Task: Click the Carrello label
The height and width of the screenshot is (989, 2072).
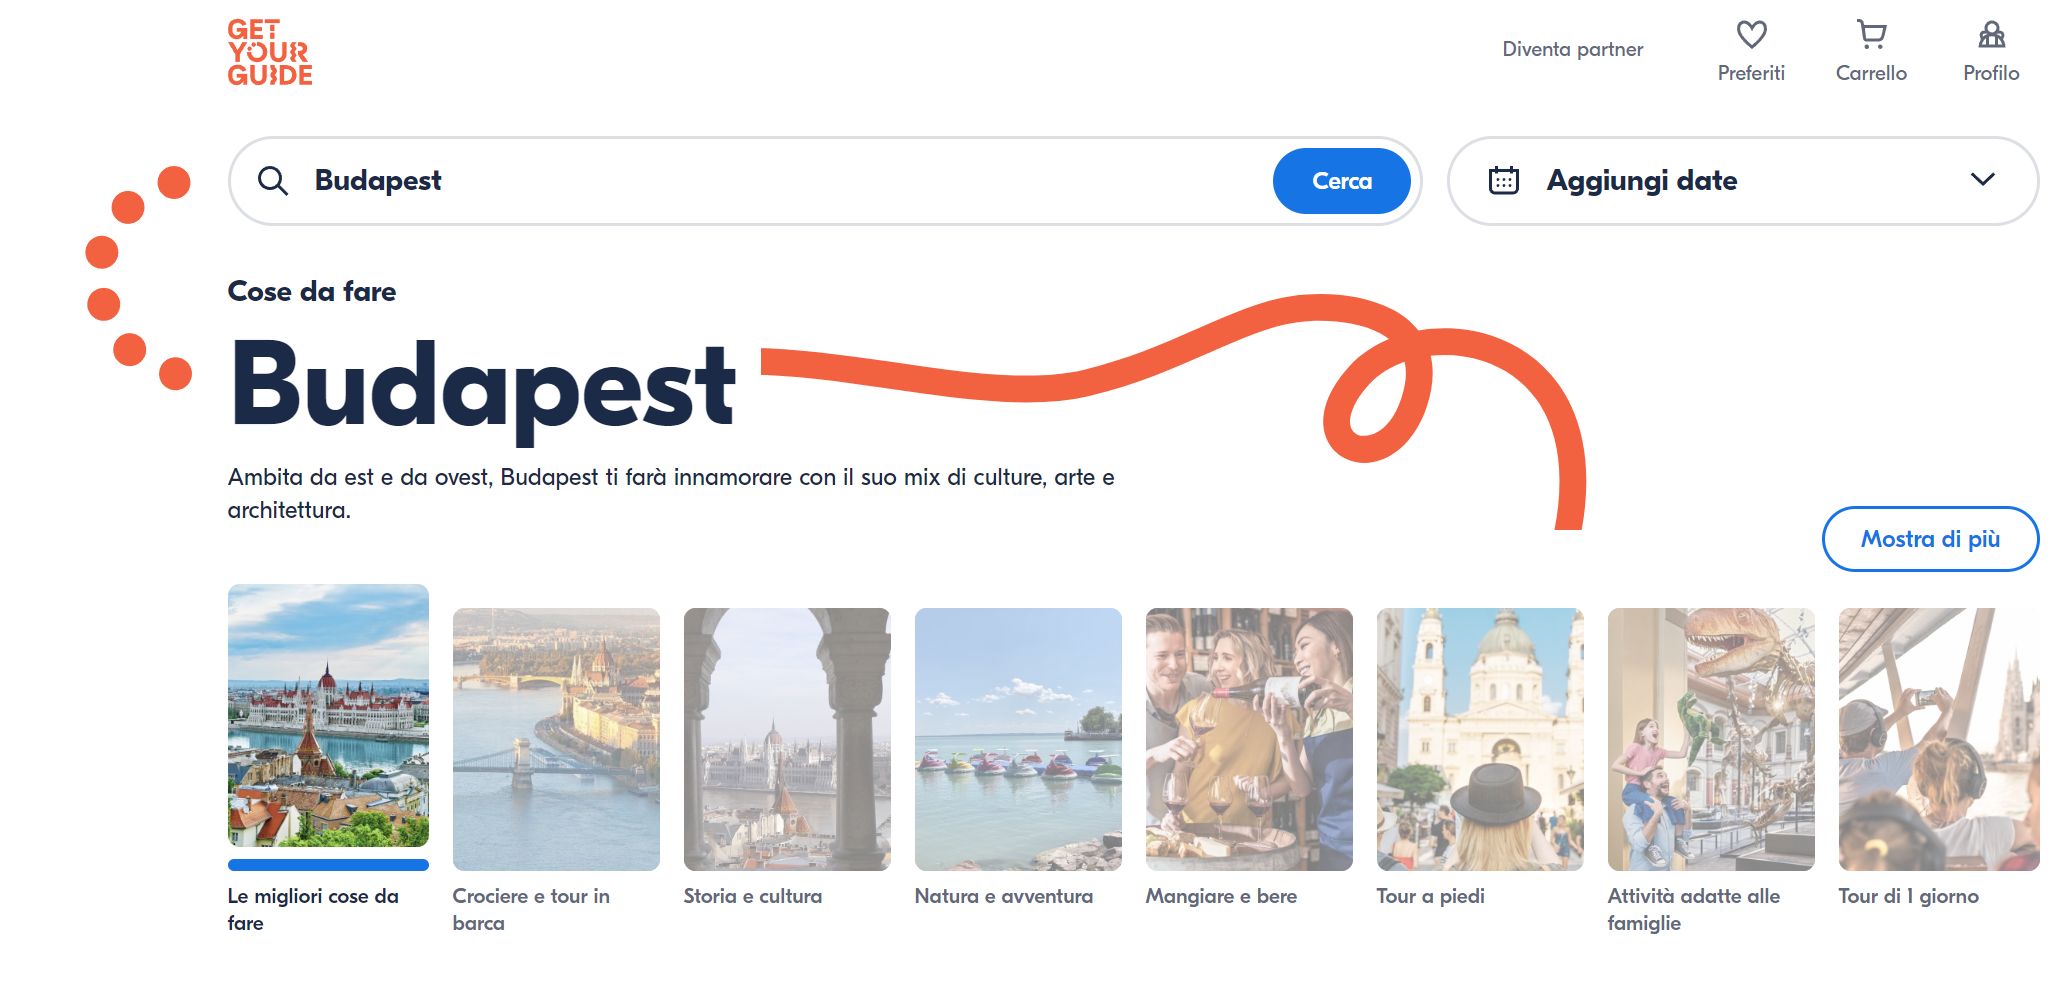Action: (1871, 73)
